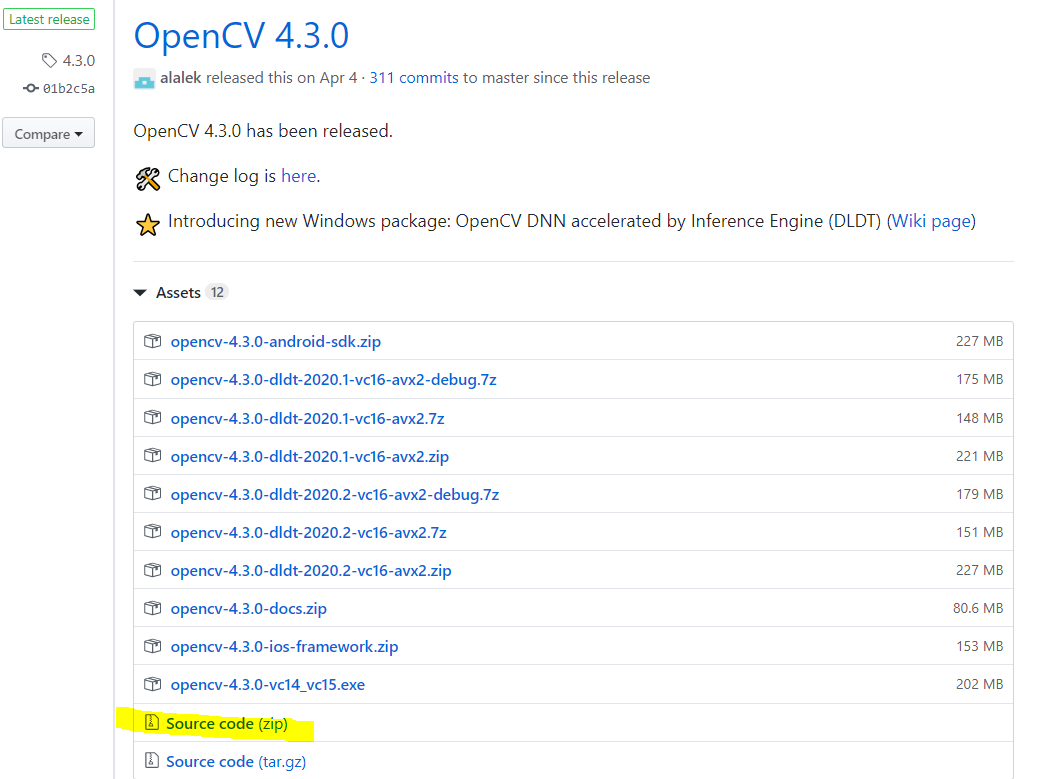The width and height of the screenshot is (1043, 779).
Task: Click package icon for dldt-2020.2-vc16-avx2.zip
Action: (152, 570)
